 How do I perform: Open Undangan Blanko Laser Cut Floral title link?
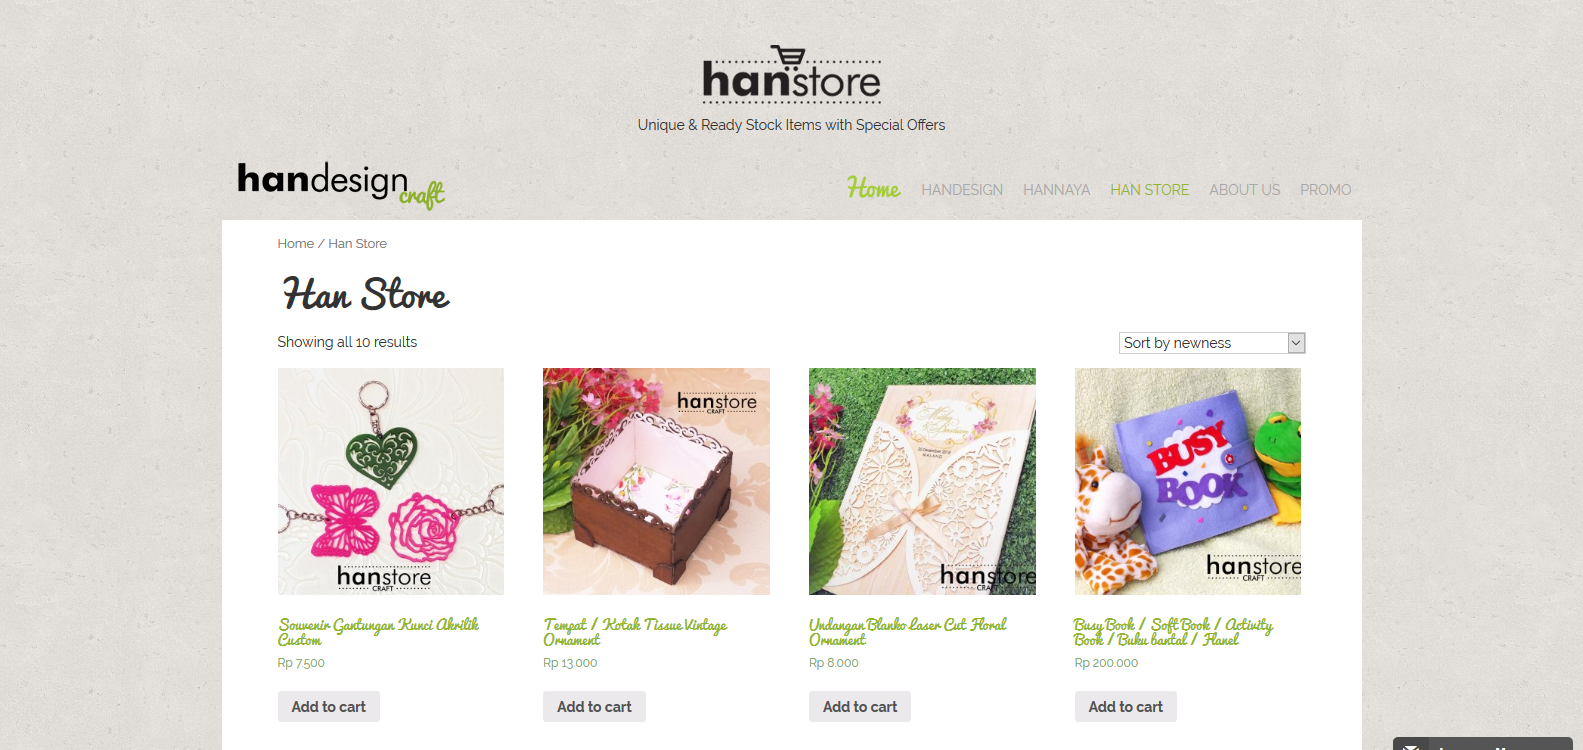tap(907, 632)
